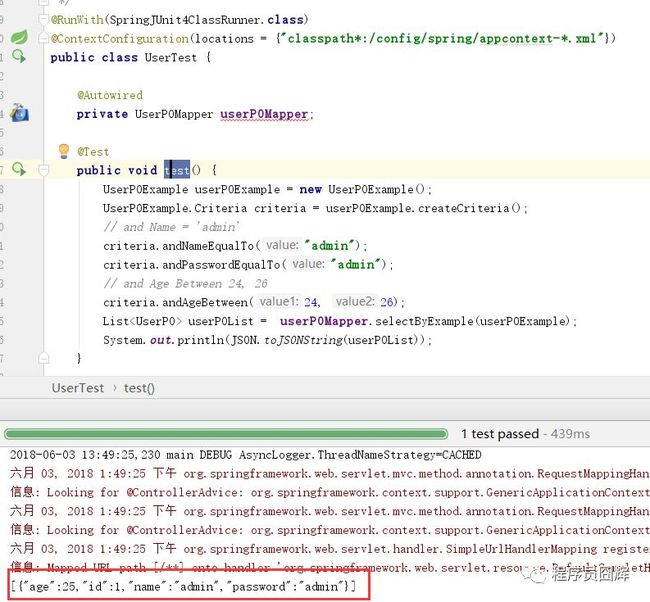Click the 'value2: 26' parameter hint
650x602 pixels.
[x=365, y=301]
